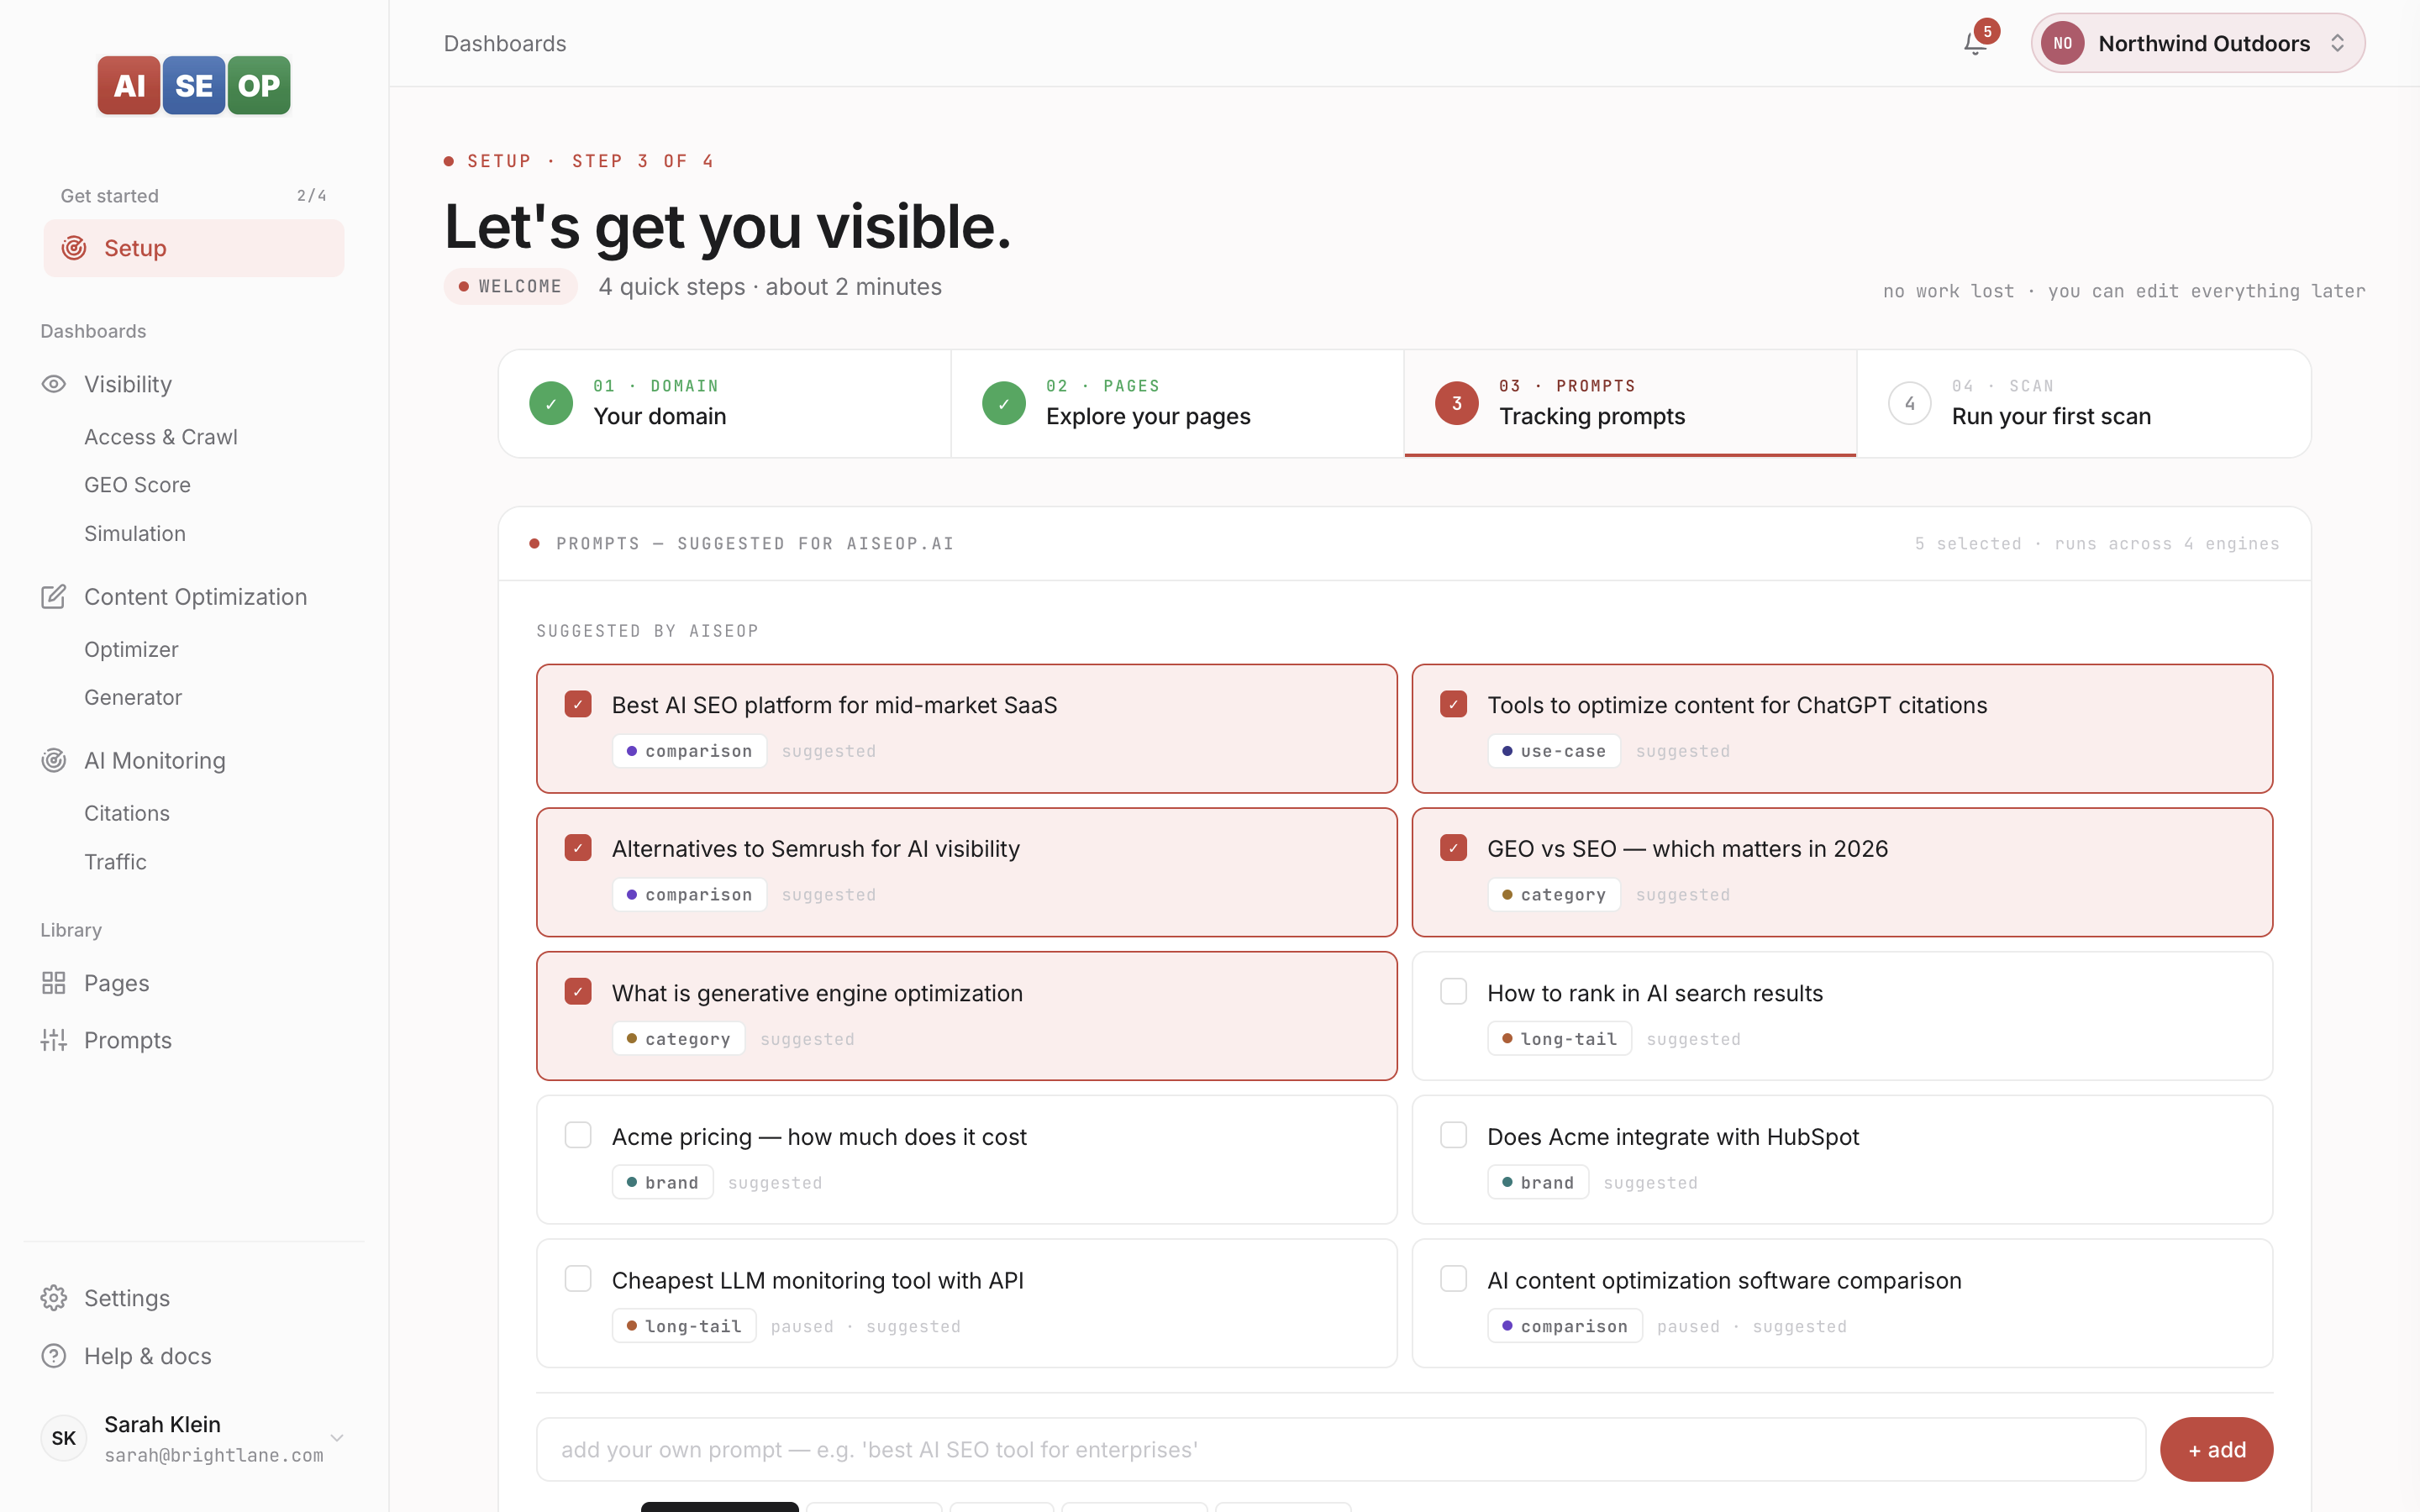Click the SK user avatar
Image resolution: width=2420 pixels, height=1512 pixels.
[64, 1438]
